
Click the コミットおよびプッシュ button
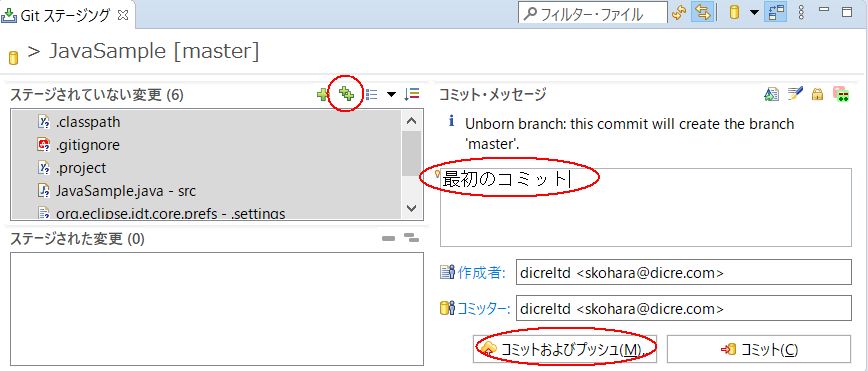tap(565, 349)
